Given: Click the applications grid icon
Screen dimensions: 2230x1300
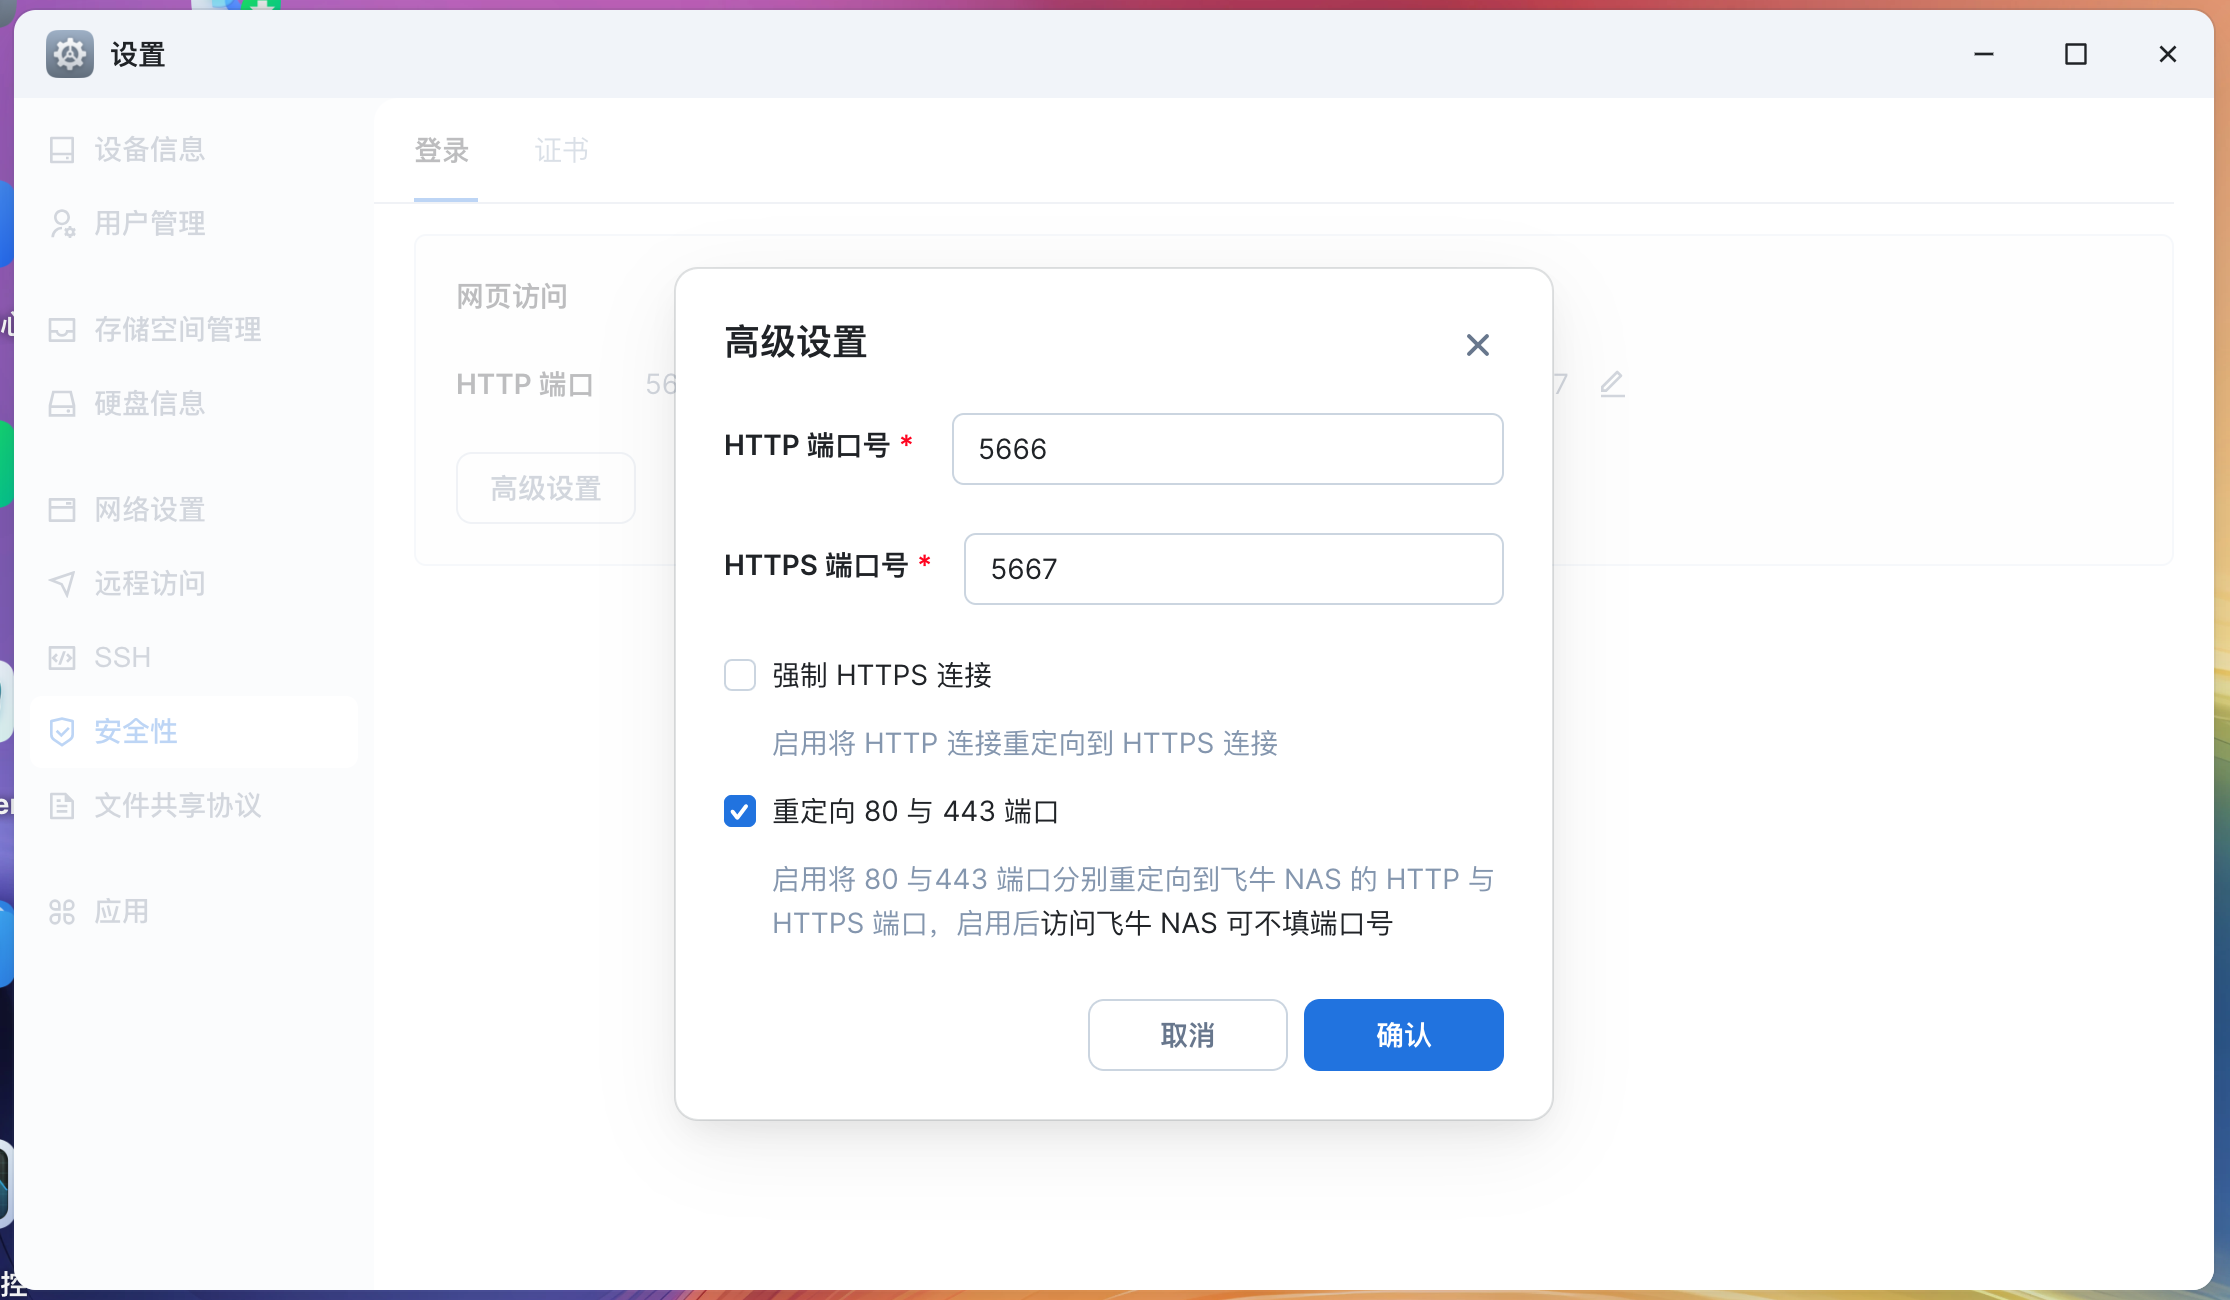Looking at the screenshot, I should pos(62,911).
